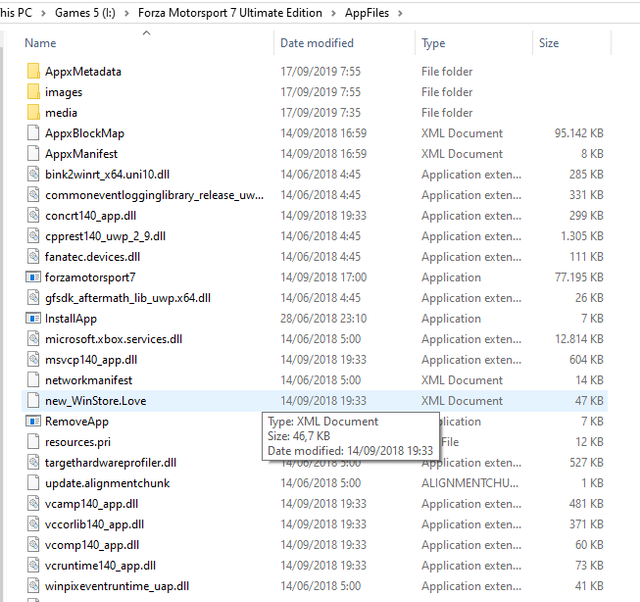640x602 pixels.
Task: Select the AppxMetadata folder icon
Action: point(33,71)
